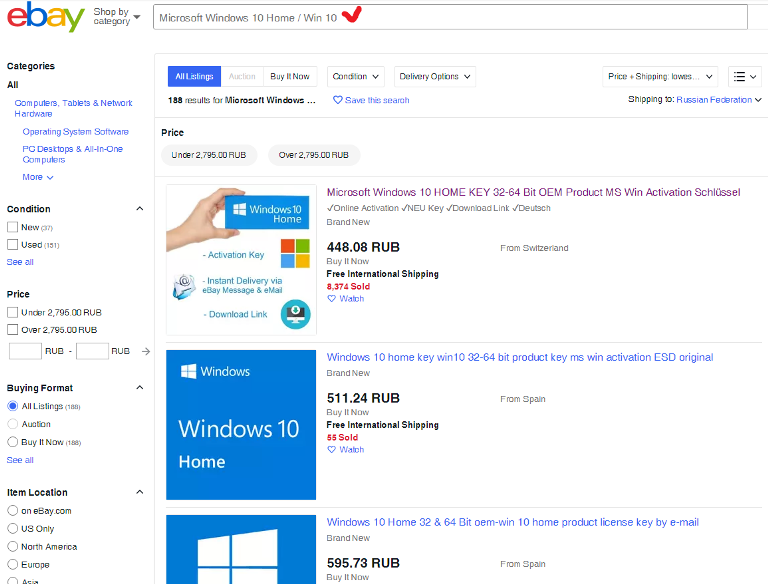Switch to the All Listings tab

[194, 76]
